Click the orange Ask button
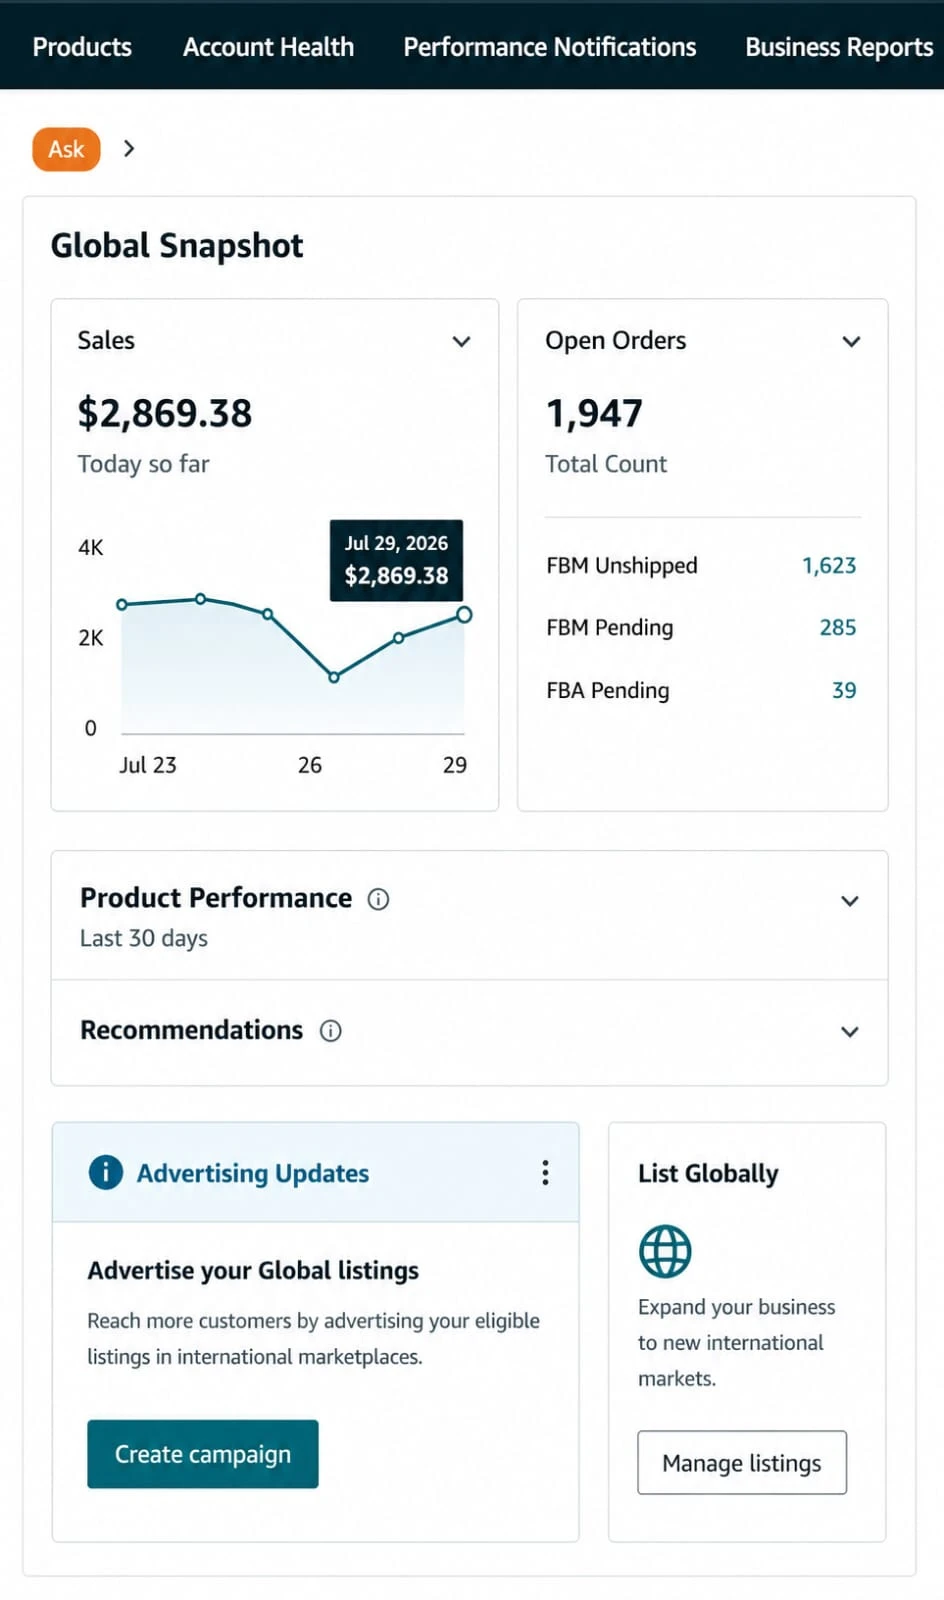 coord(66,149)
